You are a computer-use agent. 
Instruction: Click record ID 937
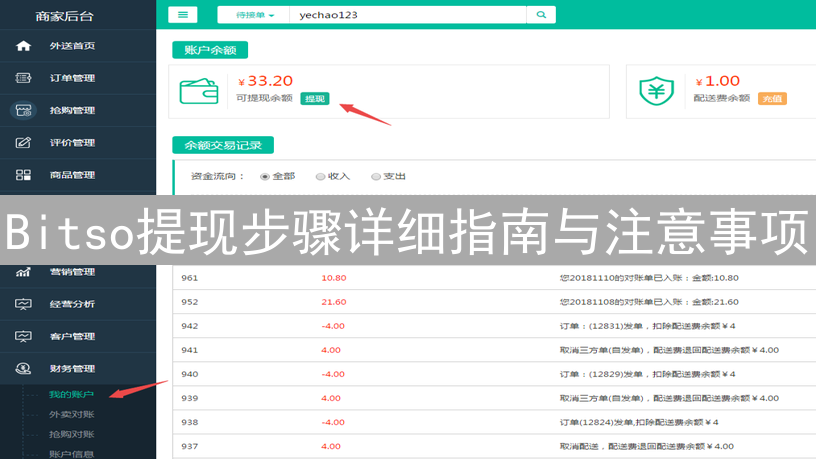pyautogui.click(x=189, y=446)
